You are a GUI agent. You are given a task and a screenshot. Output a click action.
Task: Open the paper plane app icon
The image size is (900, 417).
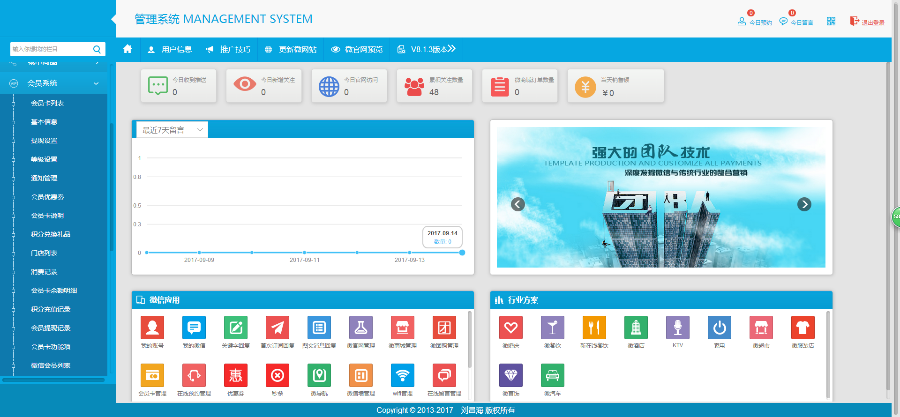(277, 328)
